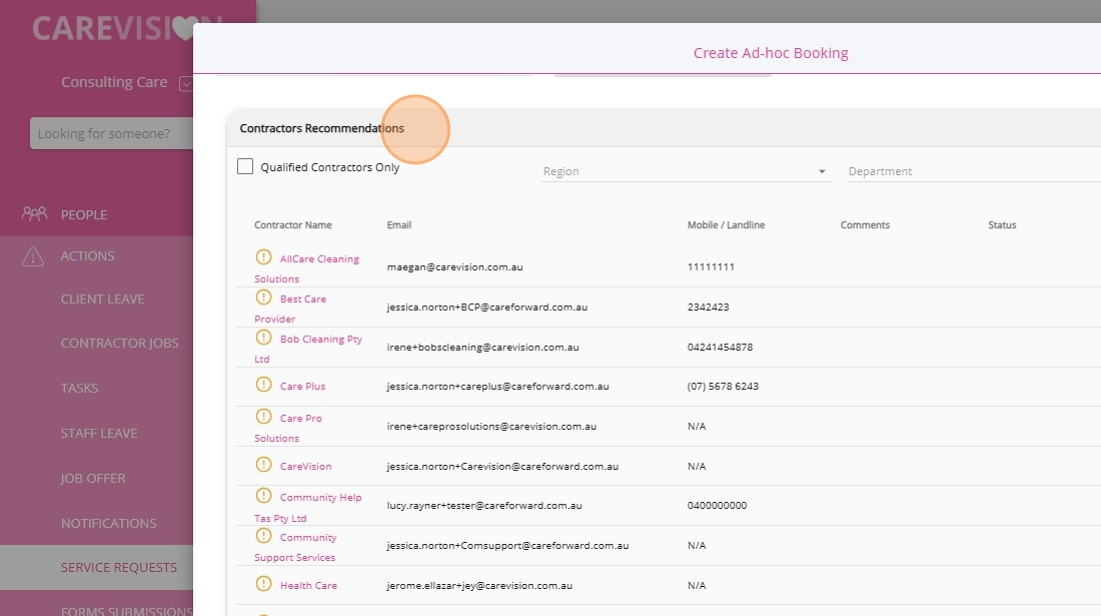This screenshot has height=616, width=1101.
Task: Click the People icon in sidebar
Action: coord(34,214)
